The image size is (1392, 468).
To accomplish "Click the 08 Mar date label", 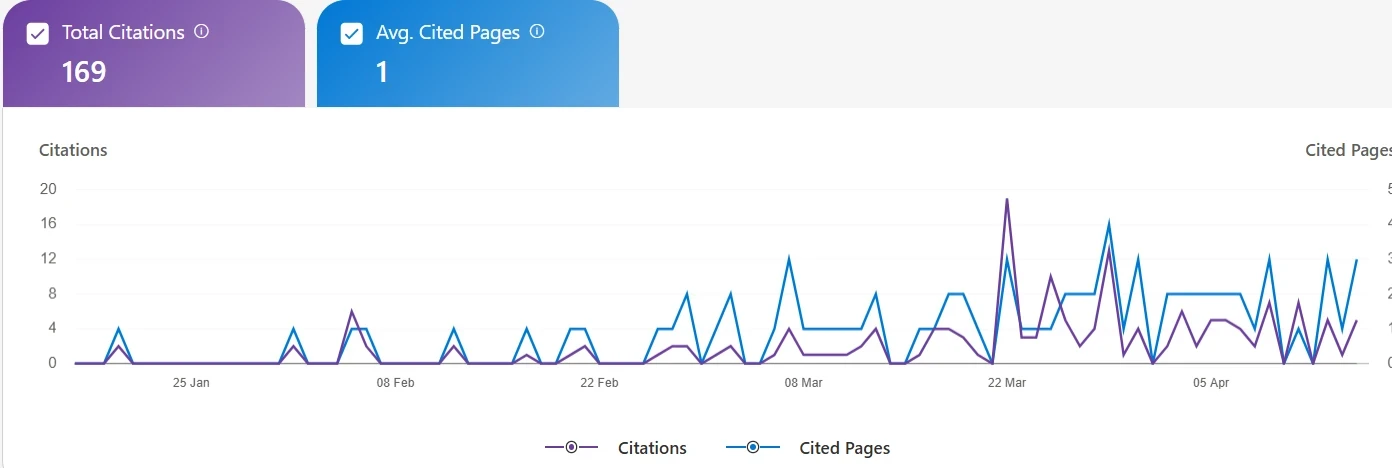I will click(x=803, y=382).
